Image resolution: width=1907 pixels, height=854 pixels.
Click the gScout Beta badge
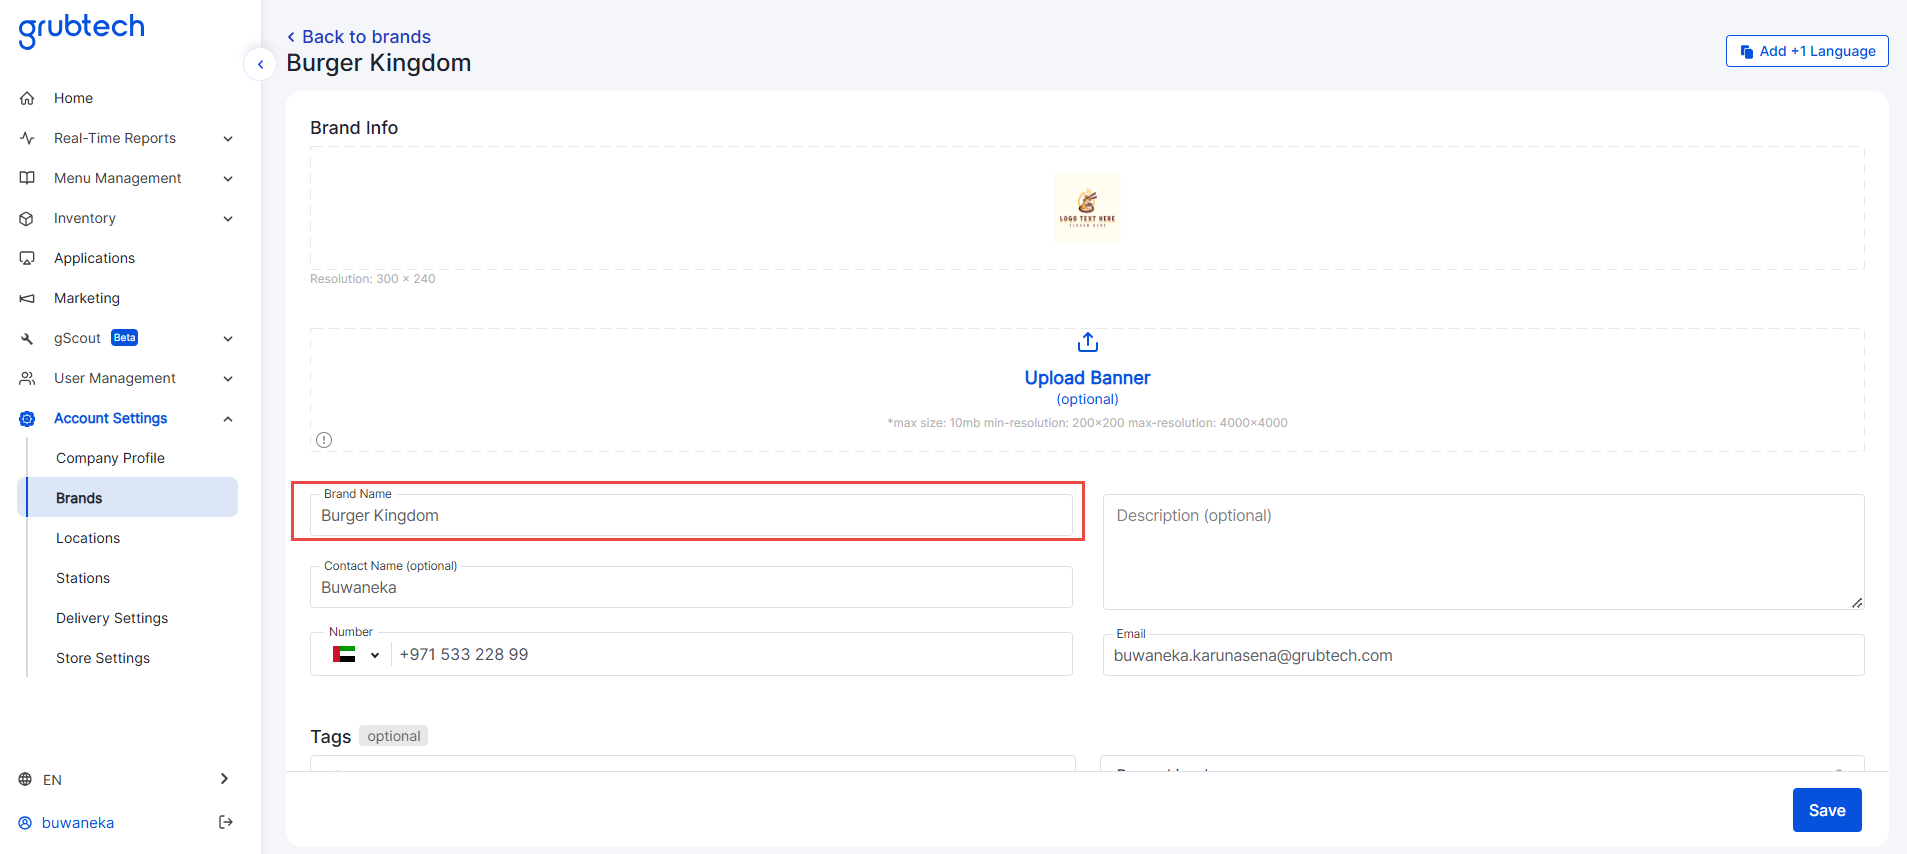pos(125,338)
